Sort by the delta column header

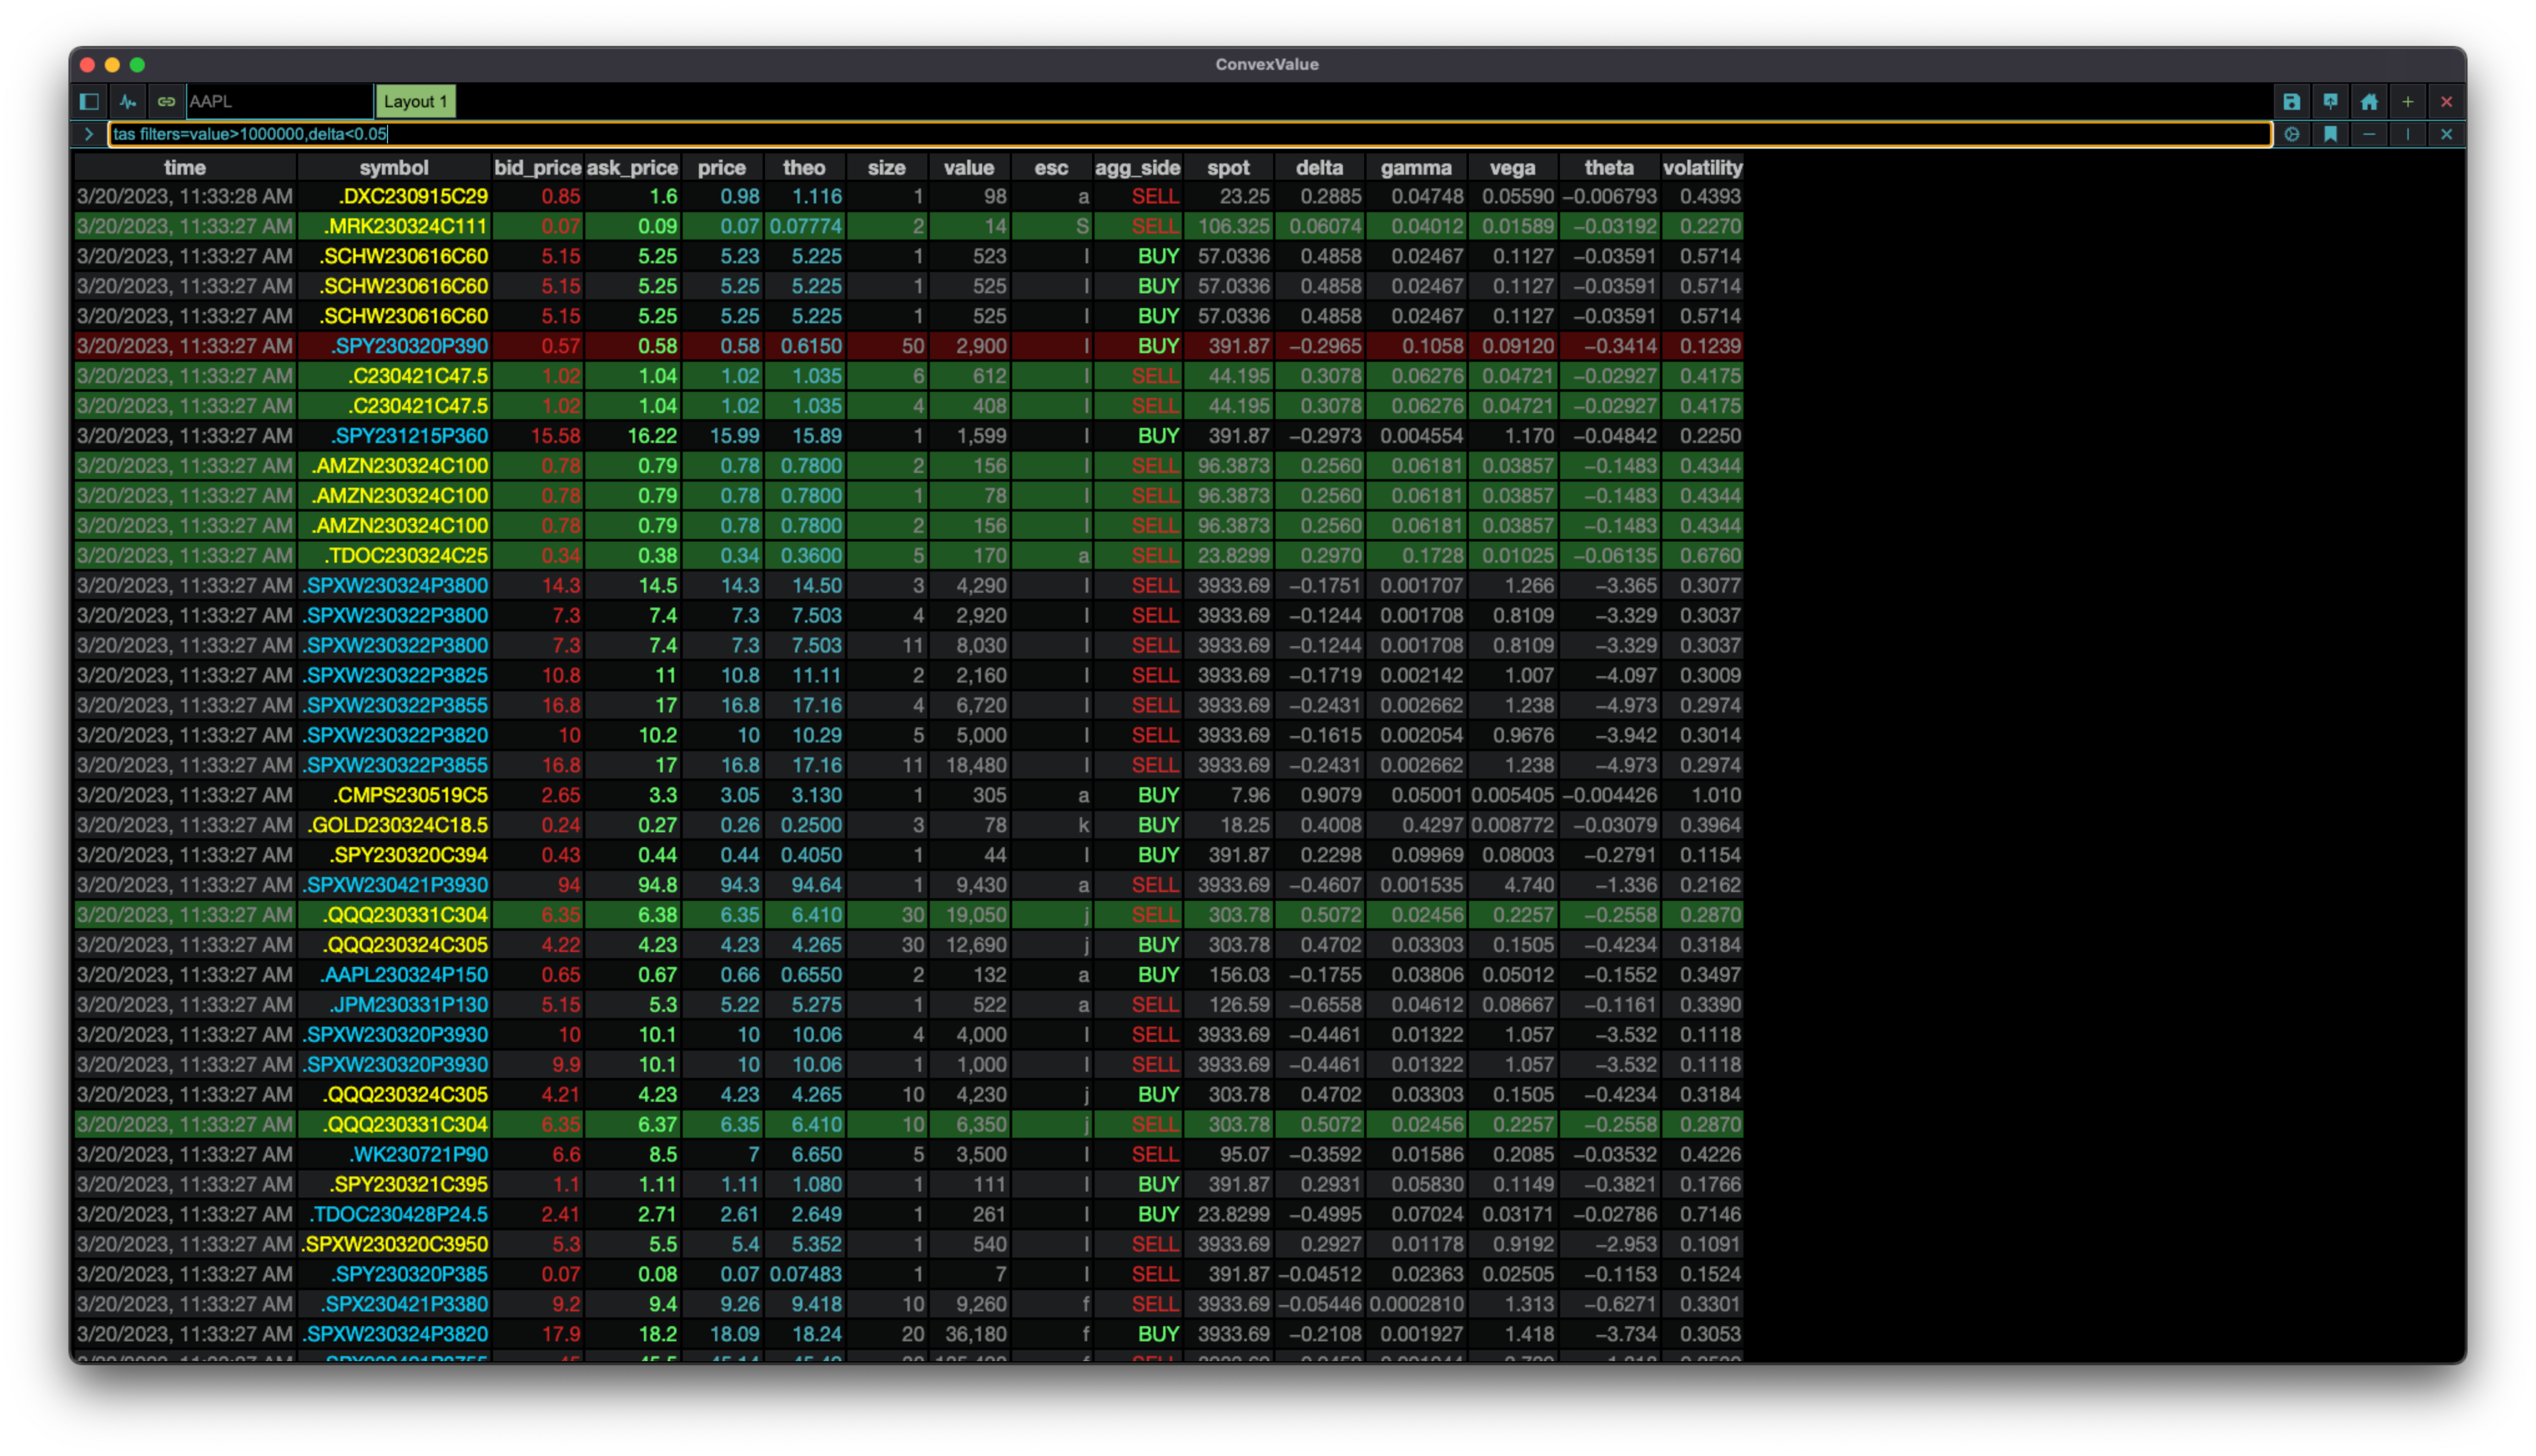(1319, 168)
